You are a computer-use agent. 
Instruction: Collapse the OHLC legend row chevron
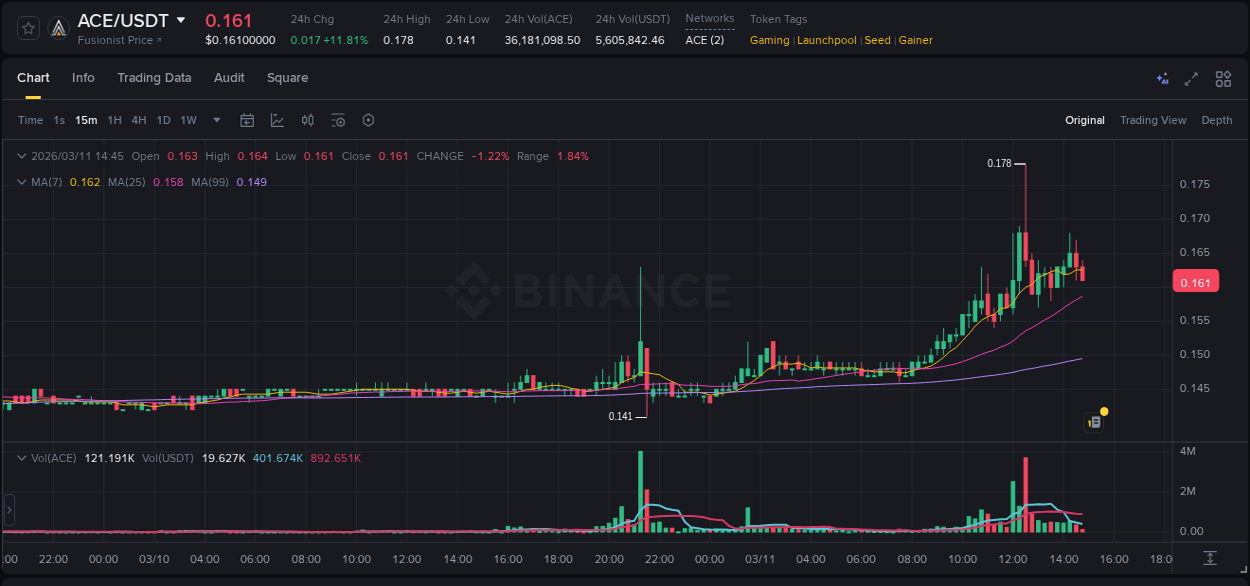(x=21, y=156)
